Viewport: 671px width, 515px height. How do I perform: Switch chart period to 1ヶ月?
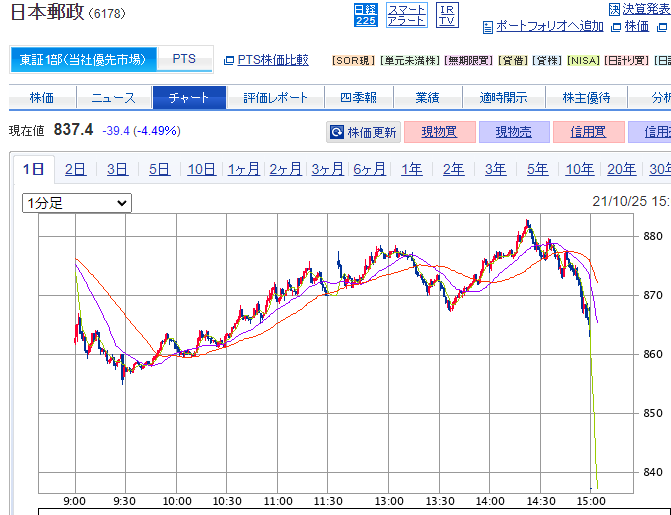243,170
